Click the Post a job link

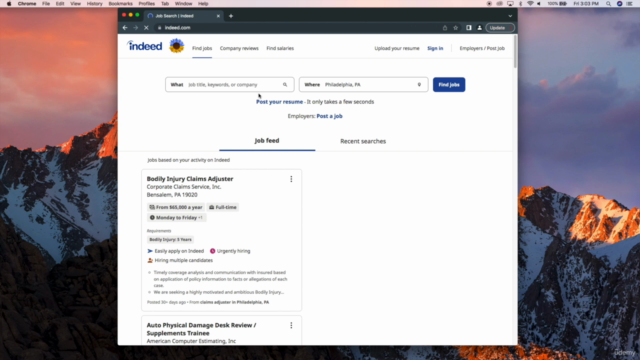tap(329, 116)
